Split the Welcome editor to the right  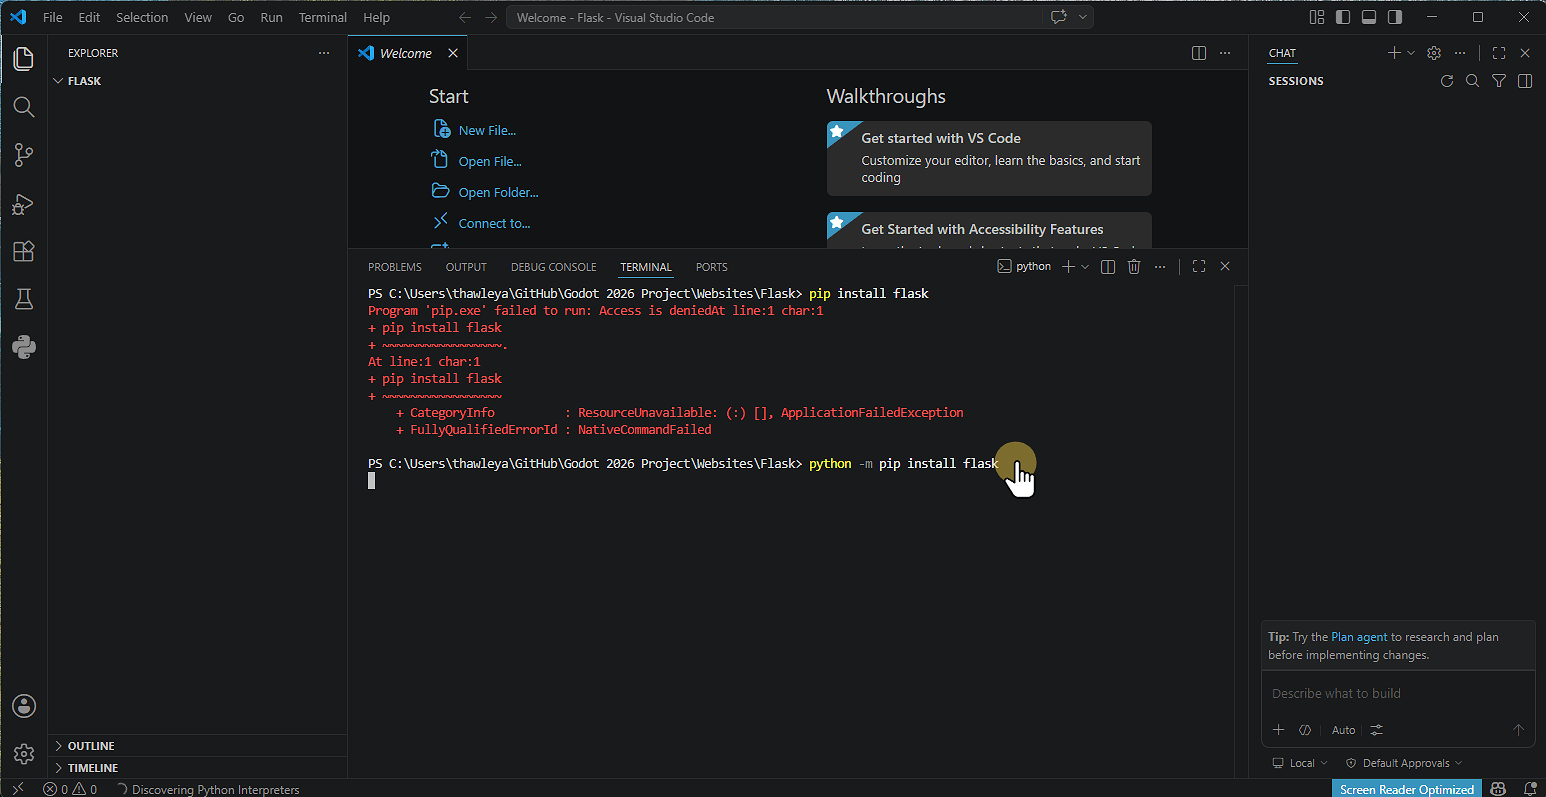1199,53
